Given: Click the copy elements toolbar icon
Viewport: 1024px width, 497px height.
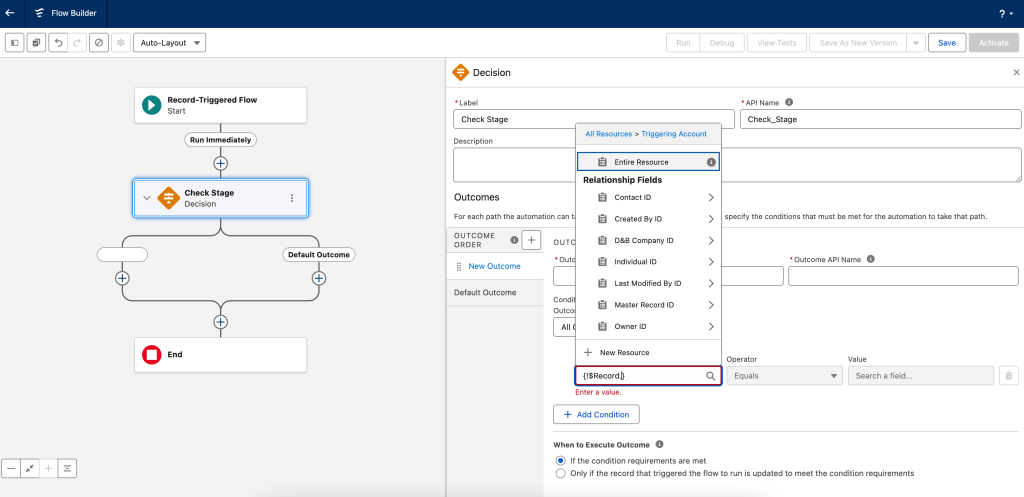Looking at the screenshot, I should coord(37,43).
